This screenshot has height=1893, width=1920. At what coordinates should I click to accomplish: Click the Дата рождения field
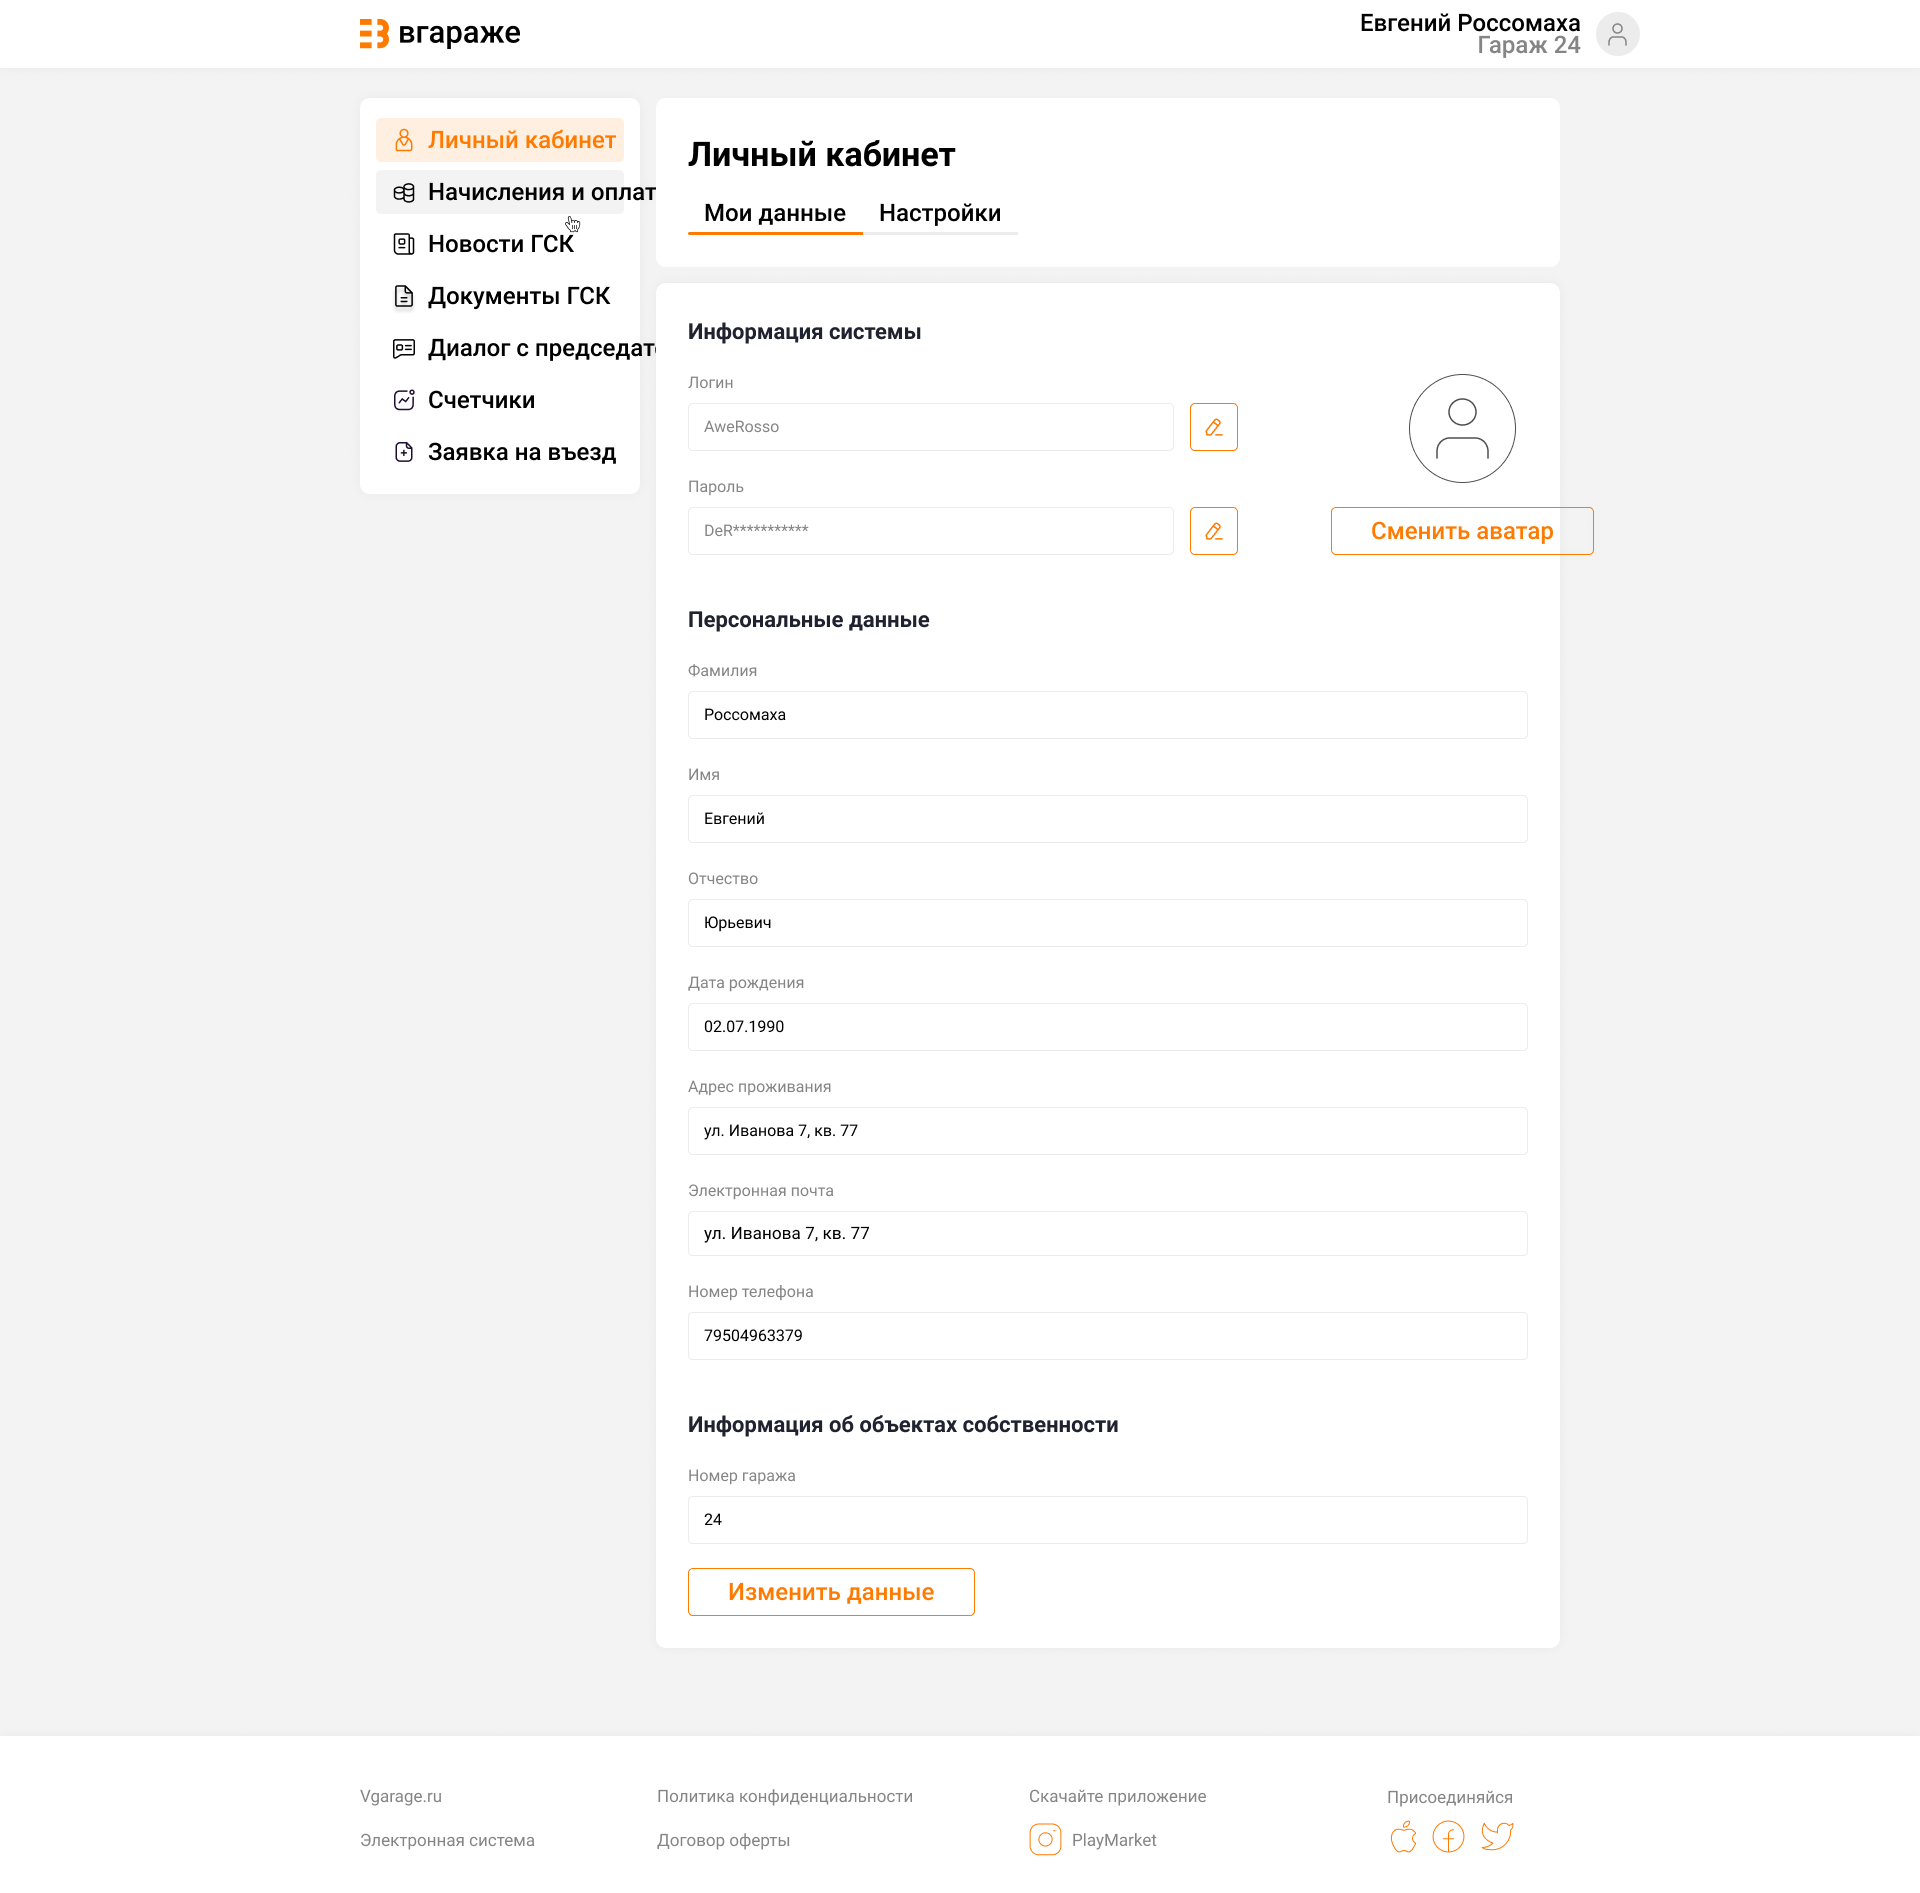(x=1108, y=1027)
